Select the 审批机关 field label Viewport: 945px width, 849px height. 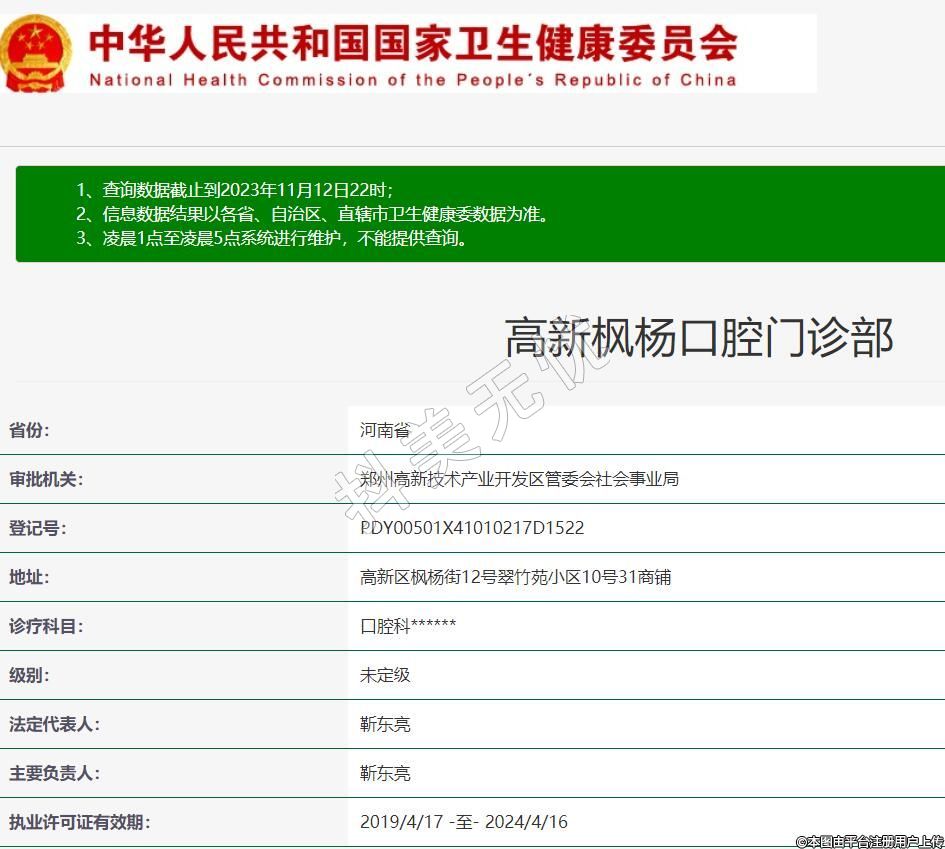pos(46,479)
